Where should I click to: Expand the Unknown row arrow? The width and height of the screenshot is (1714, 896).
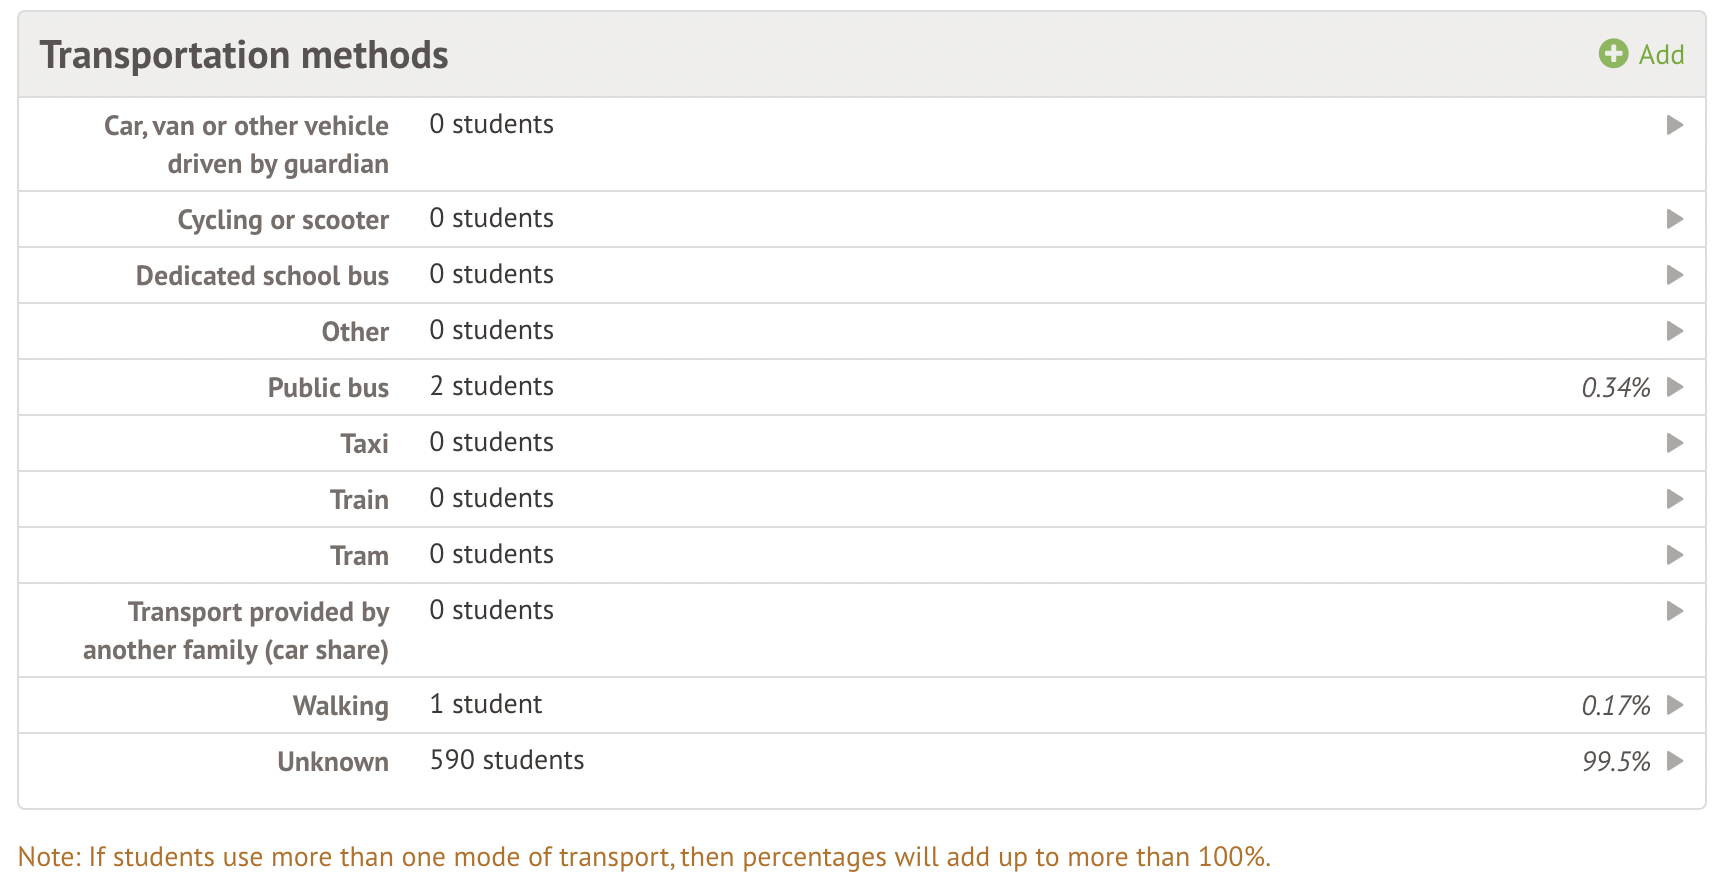[x=1675, y=761]
